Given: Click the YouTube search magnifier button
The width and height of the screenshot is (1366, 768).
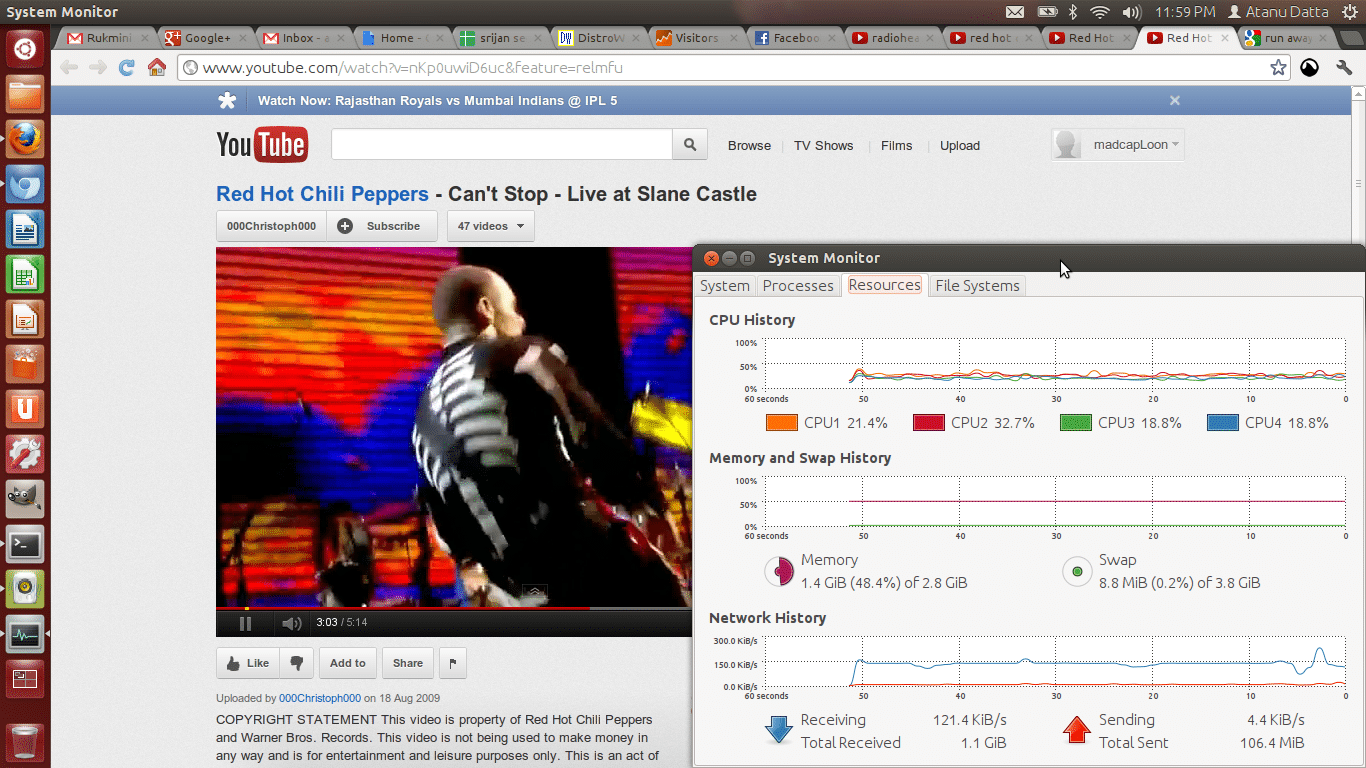Looking at the screenshot, I should pos(689,145).
